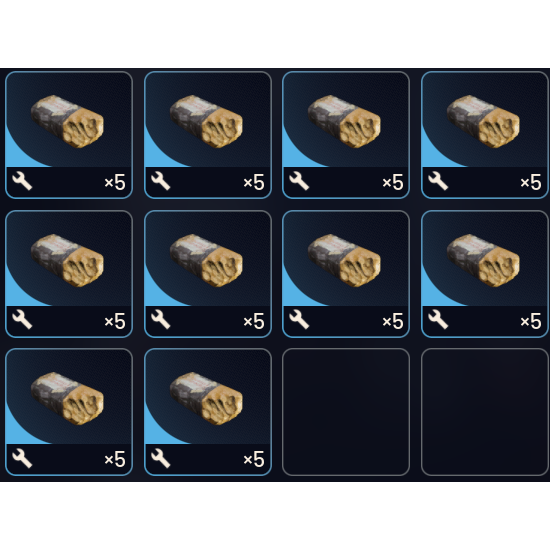This screenshot has height=550, width=550.
Task: Select the first empty slot in the bottom row
Action: (346, 412)
